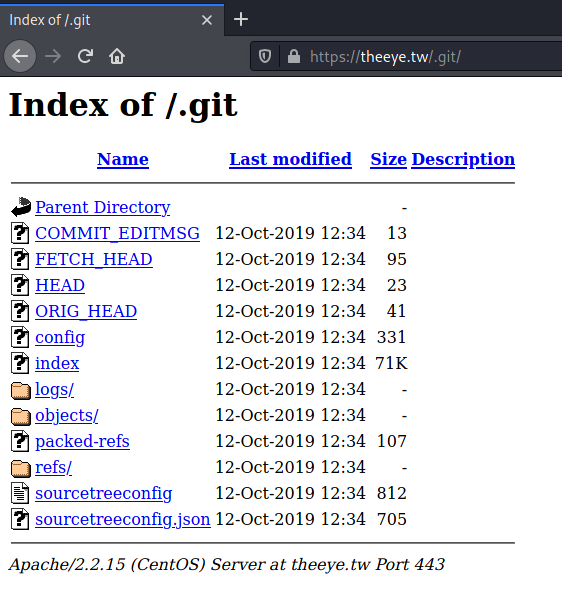Click the unknown-file icon beside COMMIT_EDITMSG

[x=20, y=233]
